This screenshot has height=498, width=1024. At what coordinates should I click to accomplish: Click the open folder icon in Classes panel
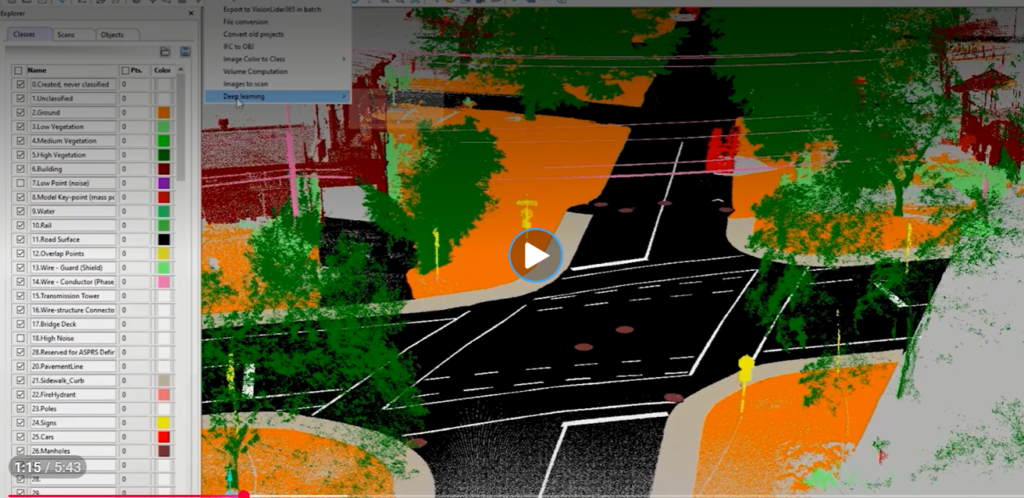pos(165,51)
